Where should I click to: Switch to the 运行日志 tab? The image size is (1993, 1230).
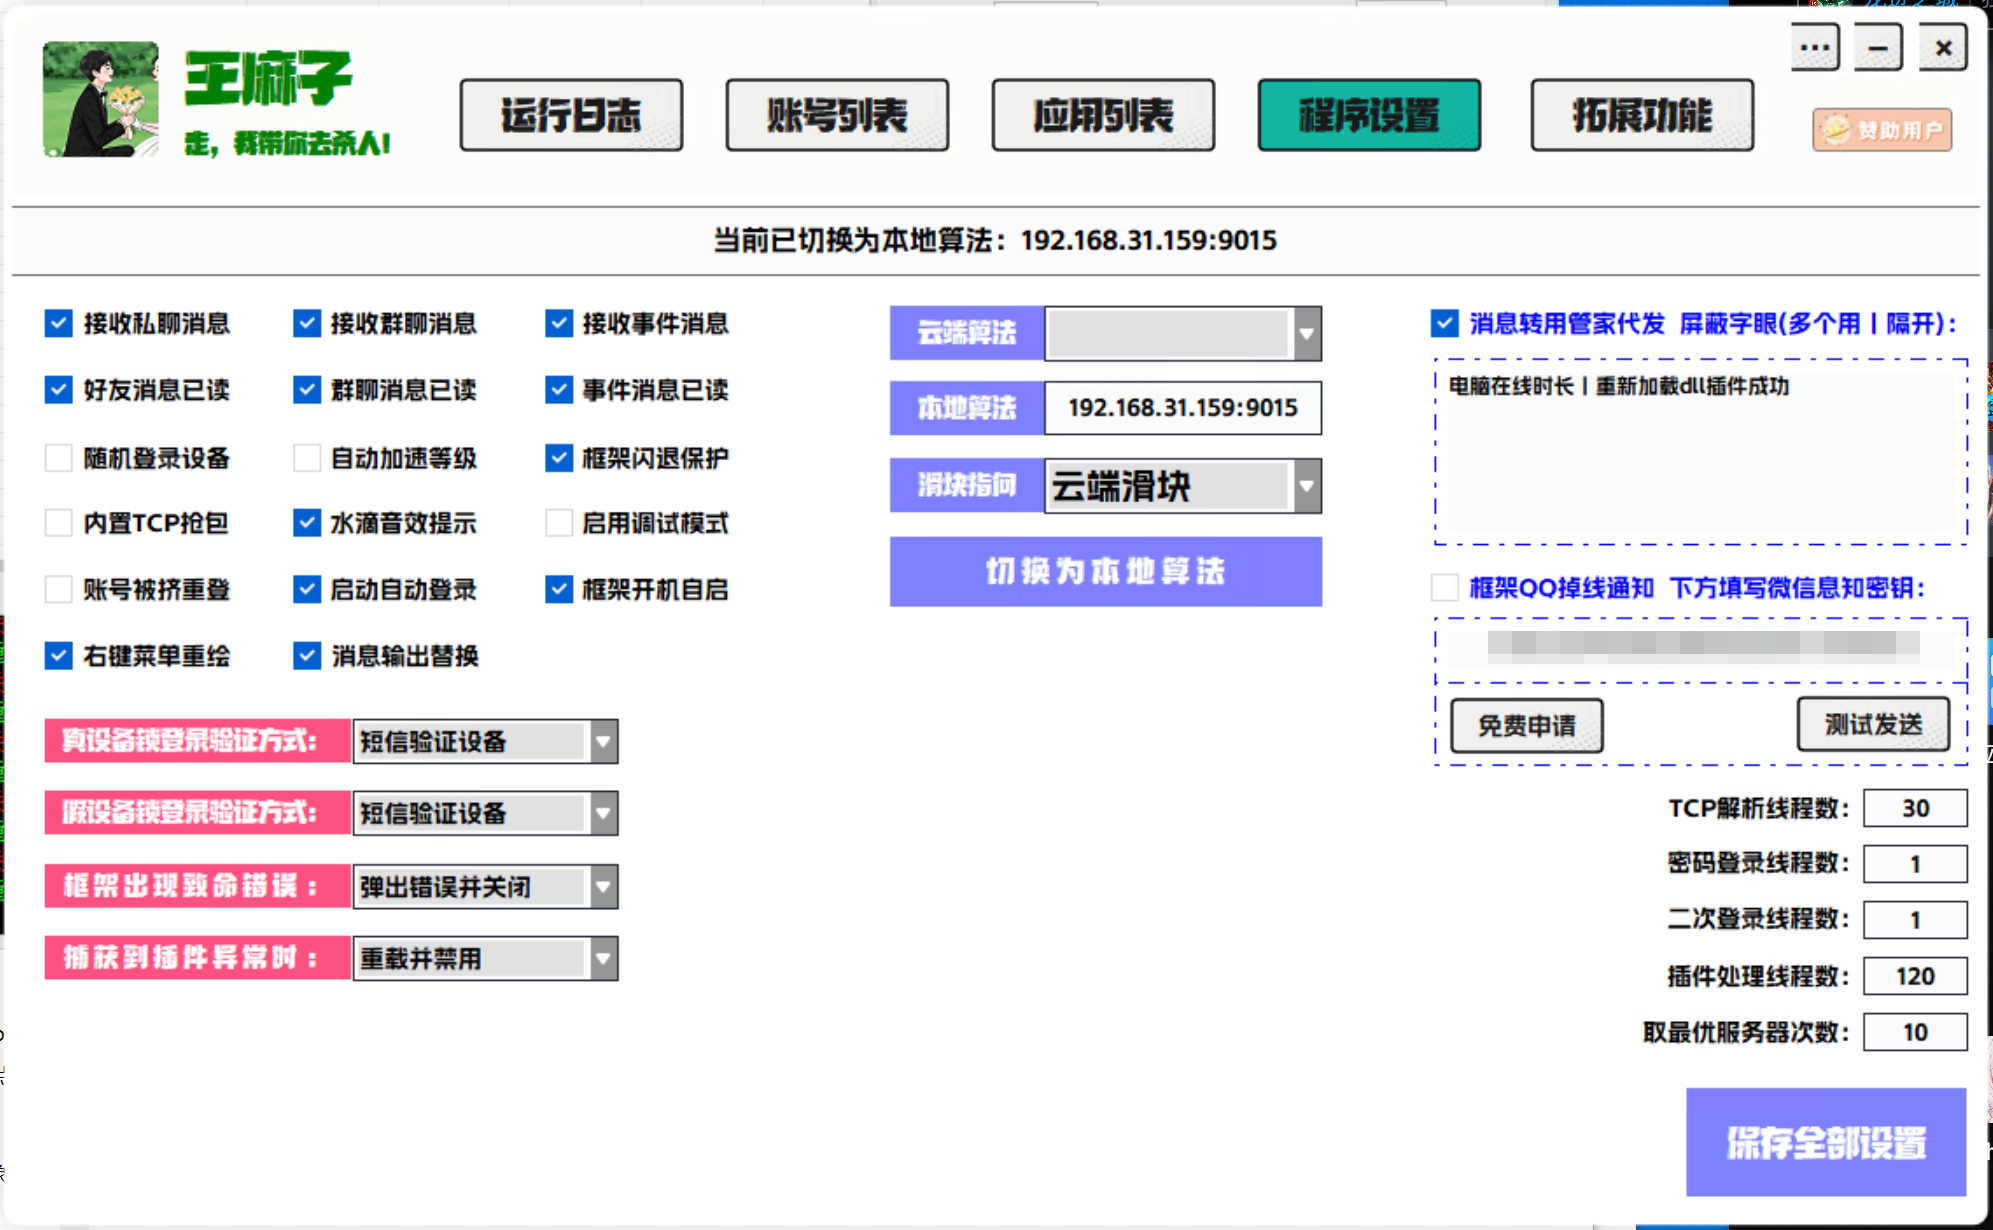pyautogui.click(x=570, y=114)
